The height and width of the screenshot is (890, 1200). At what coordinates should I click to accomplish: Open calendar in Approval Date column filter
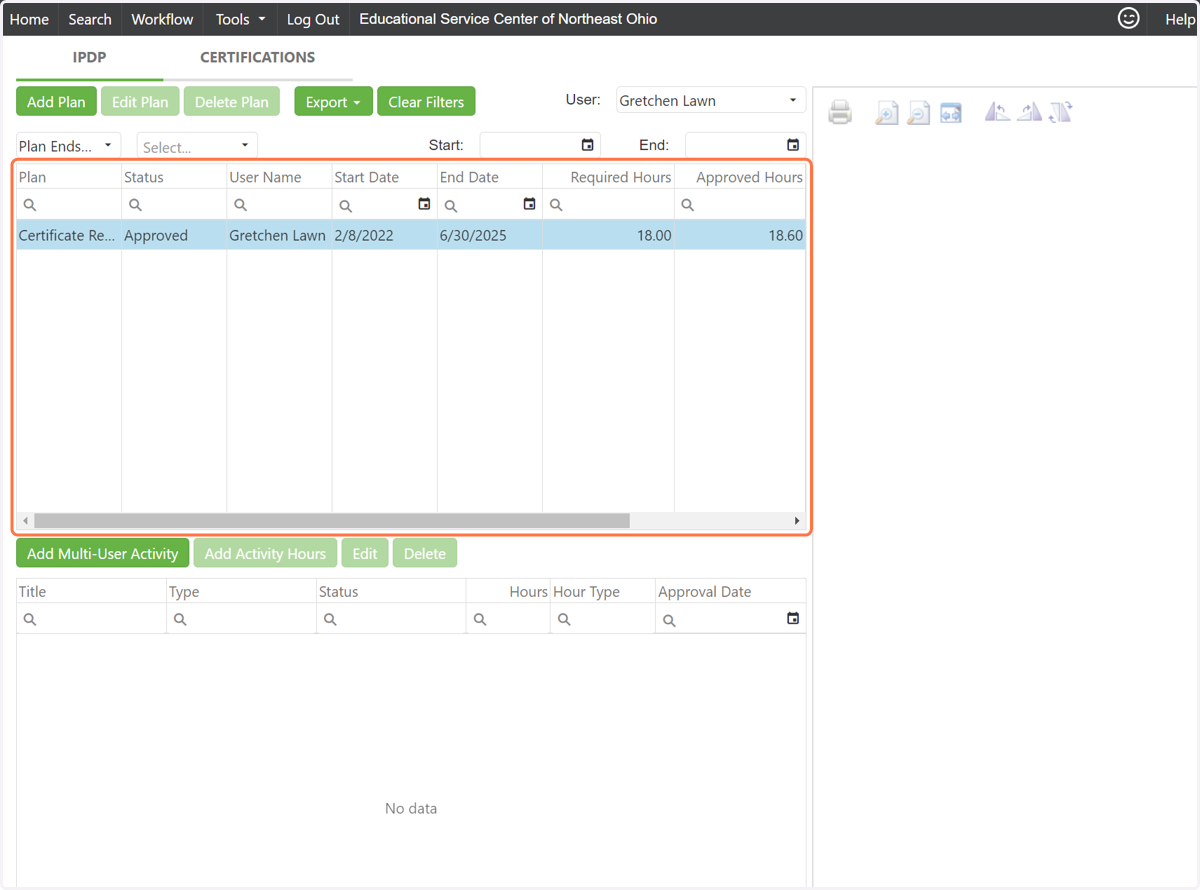coord(793,619)
